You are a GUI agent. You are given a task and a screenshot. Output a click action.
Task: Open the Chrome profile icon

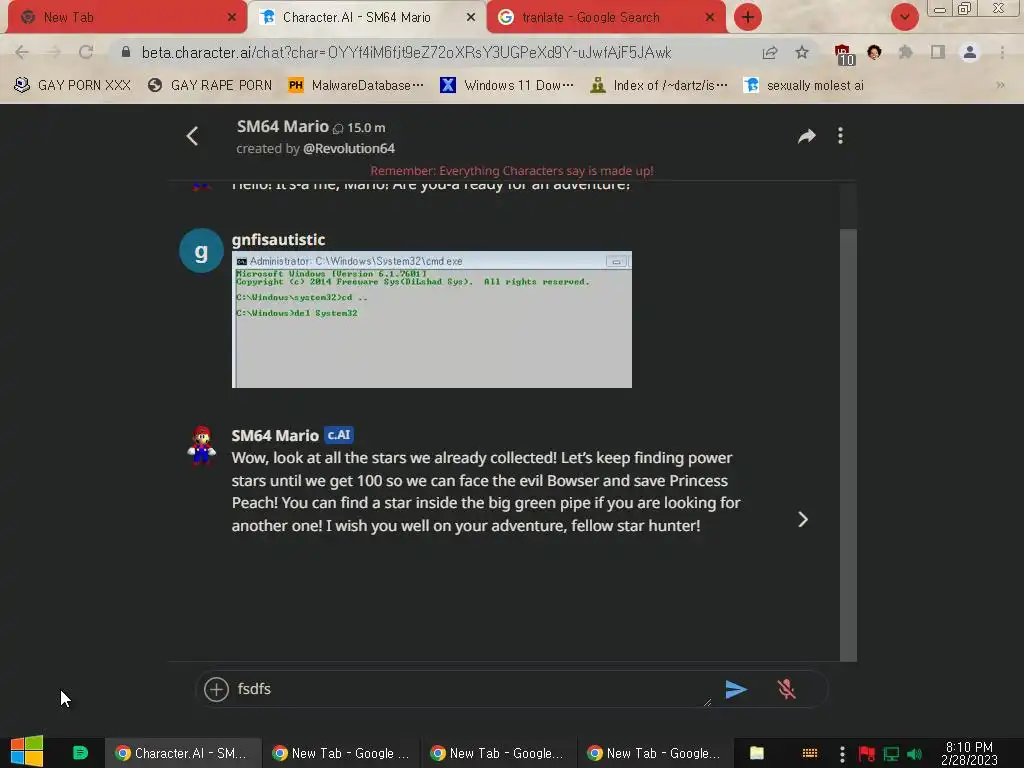coord(970,52)
